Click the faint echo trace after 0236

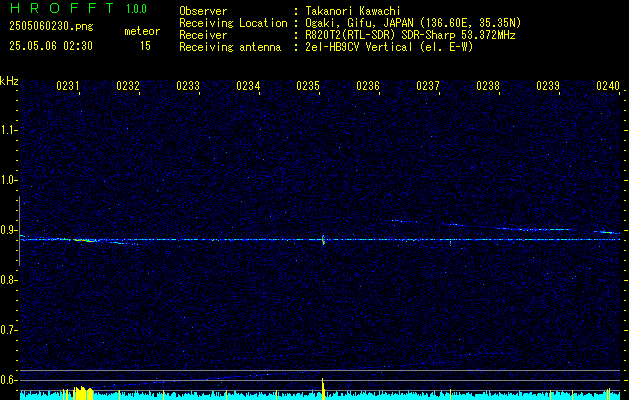pyautogui.click(x=405, y=221)
